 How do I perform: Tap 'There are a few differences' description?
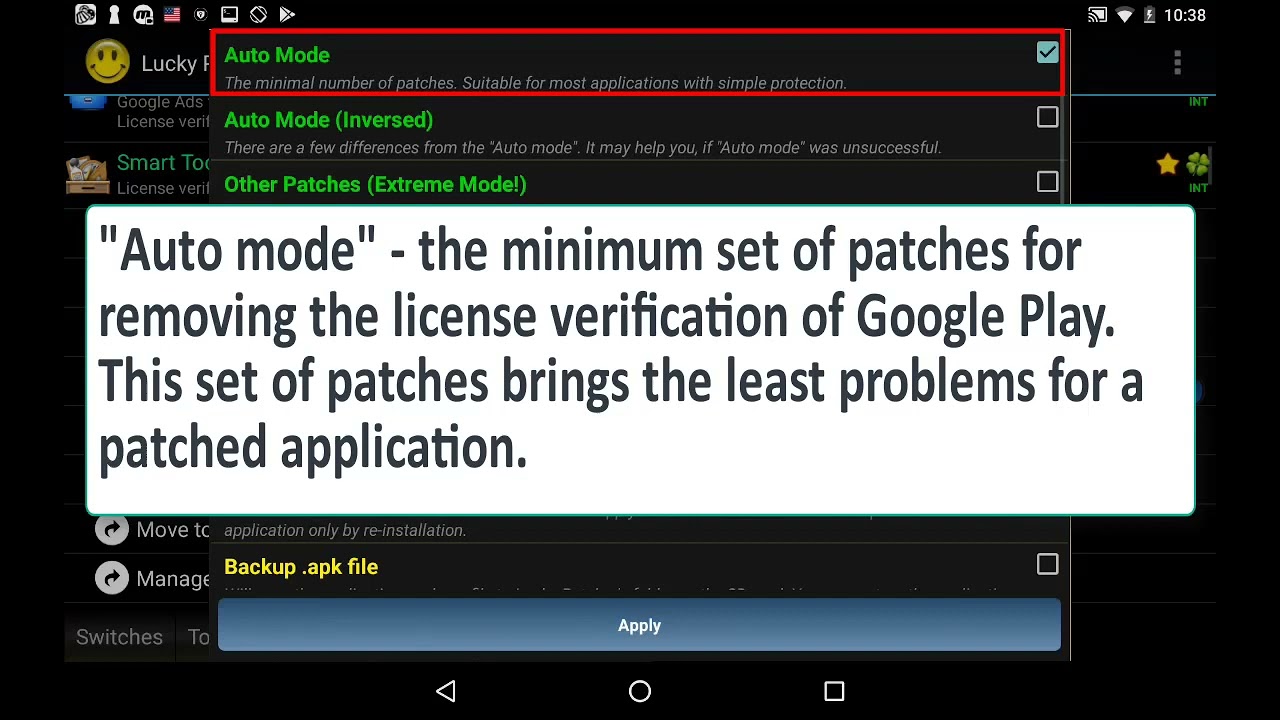(x=583, y=148)
